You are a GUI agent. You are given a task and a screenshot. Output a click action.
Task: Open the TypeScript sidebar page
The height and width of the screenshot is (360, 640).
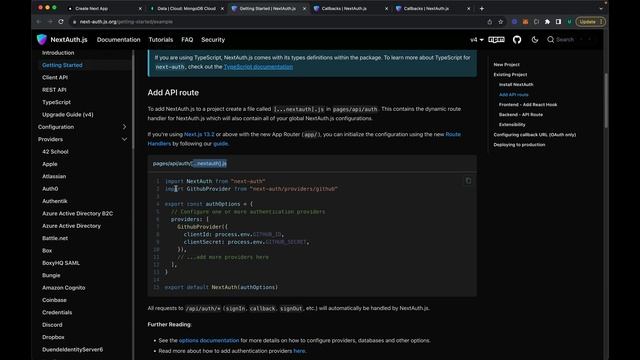[56, 102]
